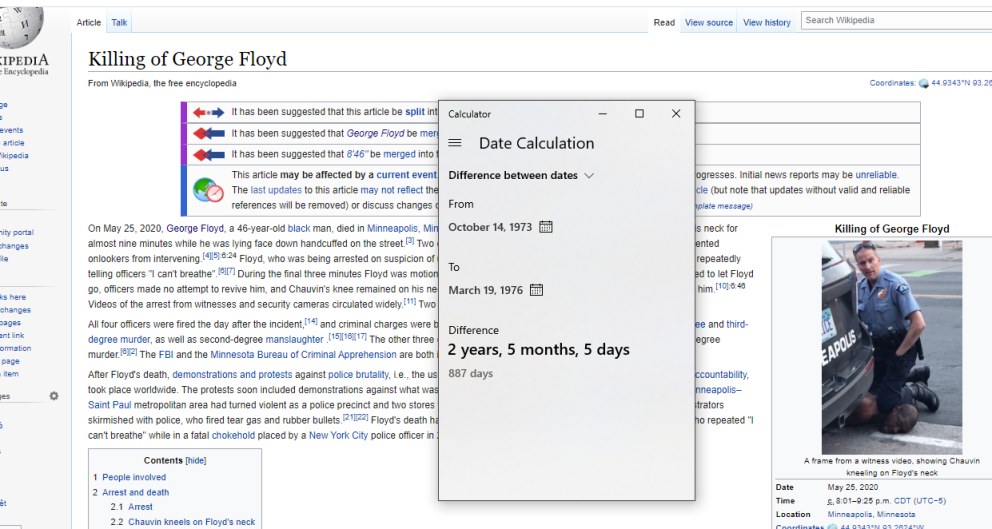This screenshot has width=992, height=529.
Task: Click the coordinates globe icon at top right
Action: (x=924, y=83)
